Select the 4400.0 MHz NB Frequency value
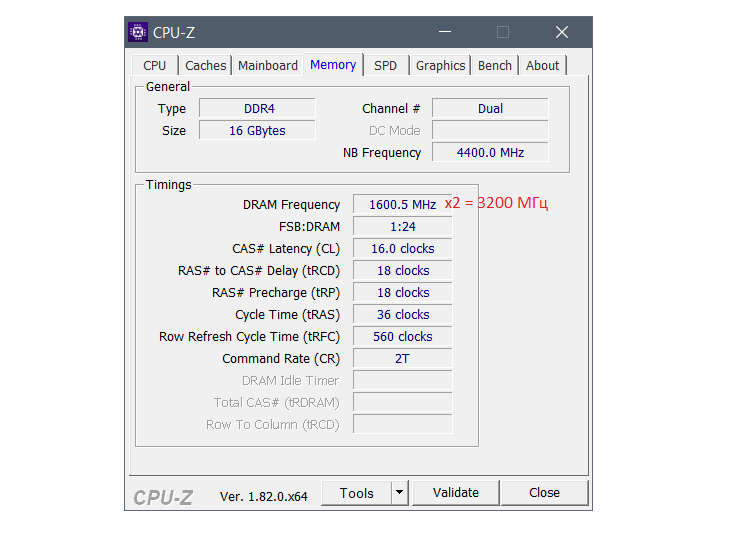 (x=490, y=152)
